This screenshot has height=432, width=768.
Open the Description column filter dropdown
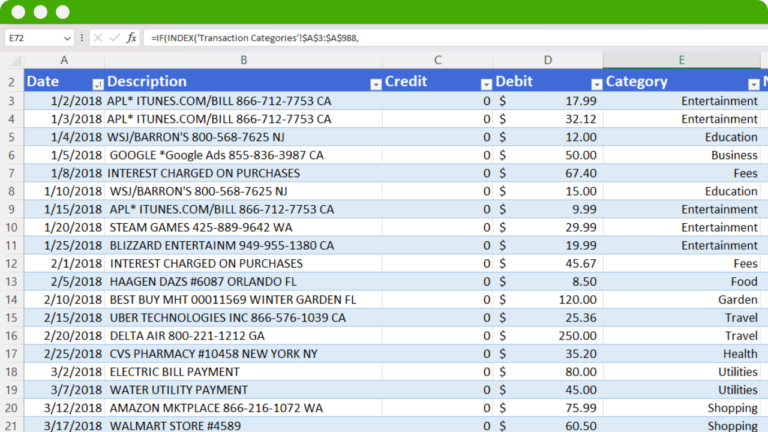pyautogui.click(x=375, y=83)
